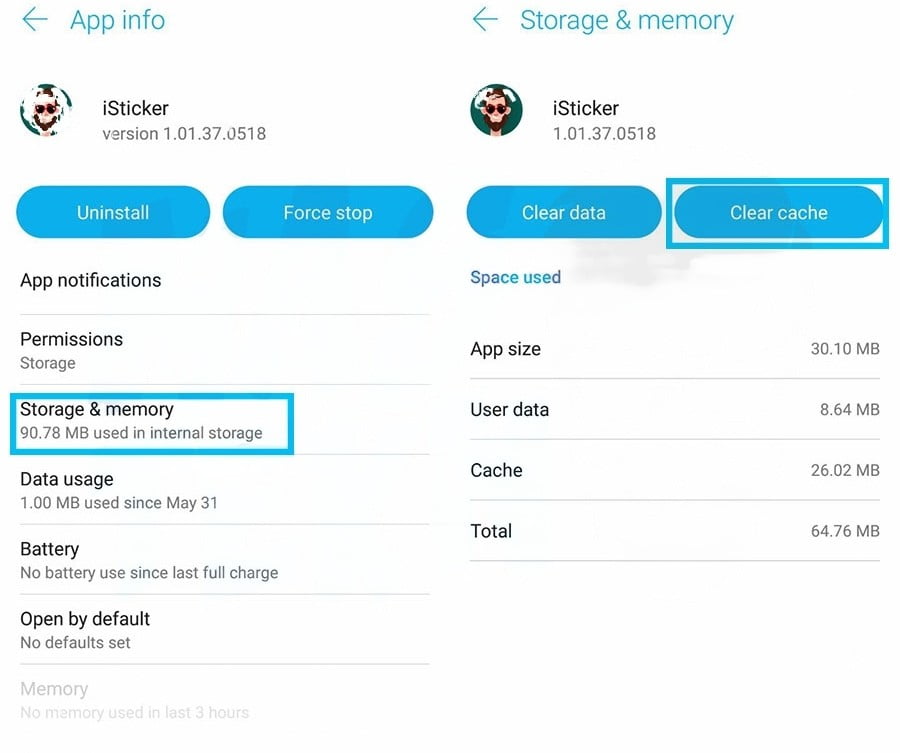The height and width of the screenshot is (753, 900).
Task: Tap the back arrow on App info screen
Action: pyautogui.click(x=34, y=19)
